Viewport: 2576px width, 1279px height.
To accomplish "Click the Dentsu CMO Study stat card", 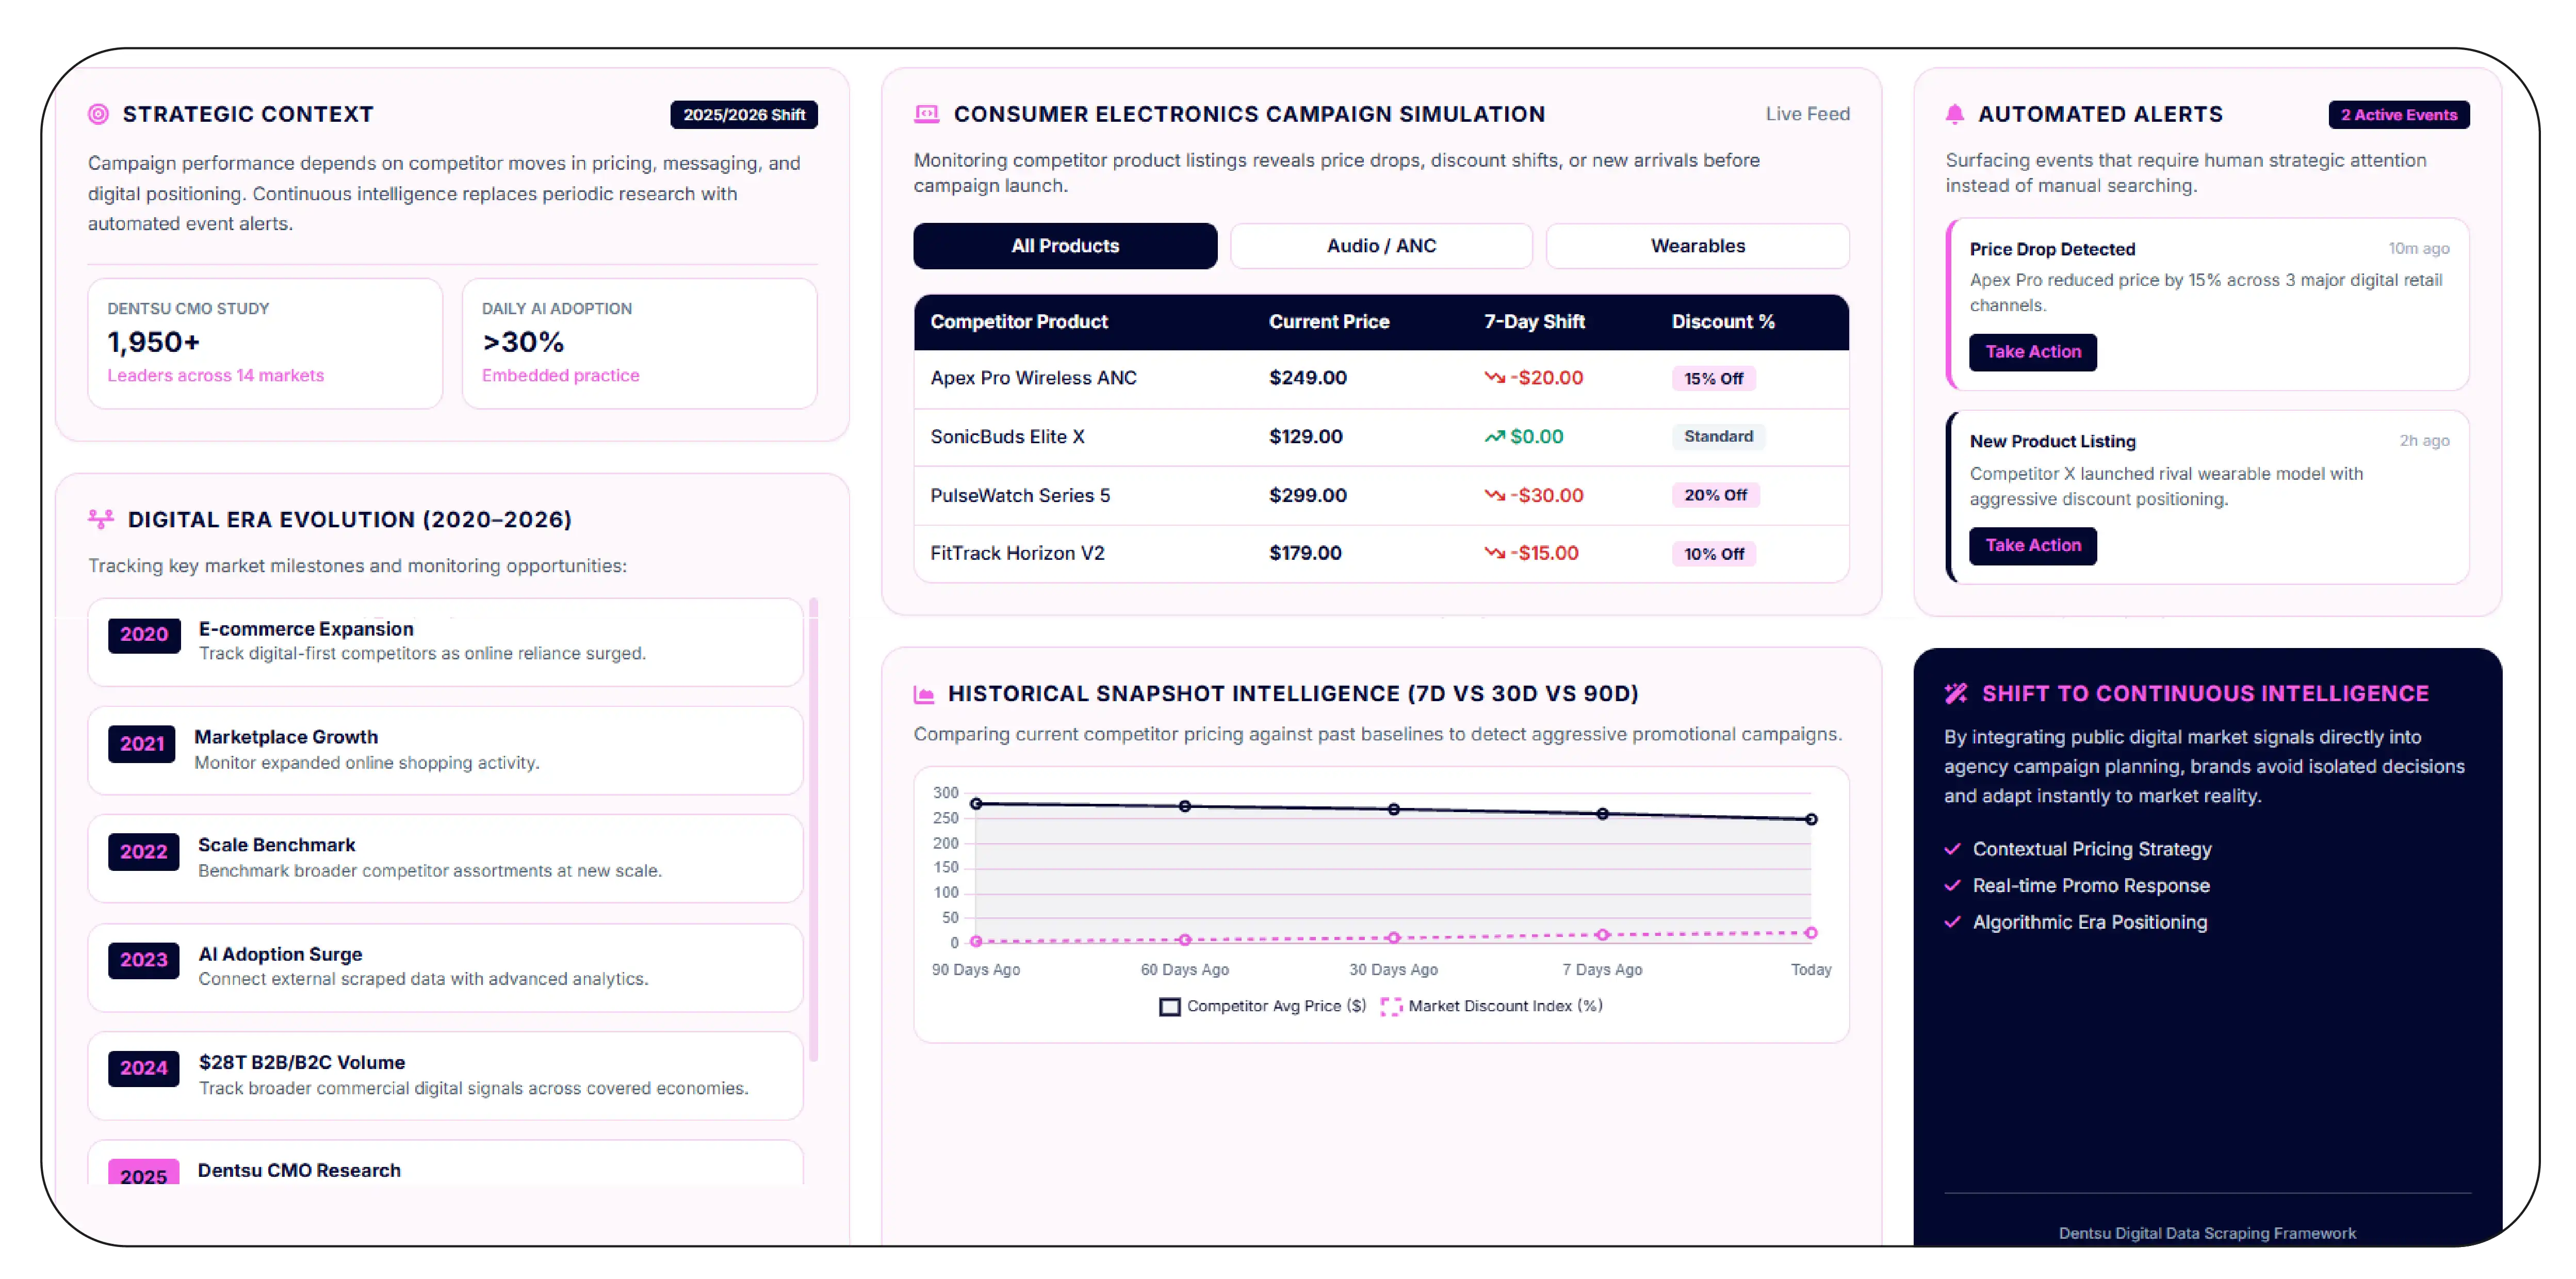I will point(265,343).
